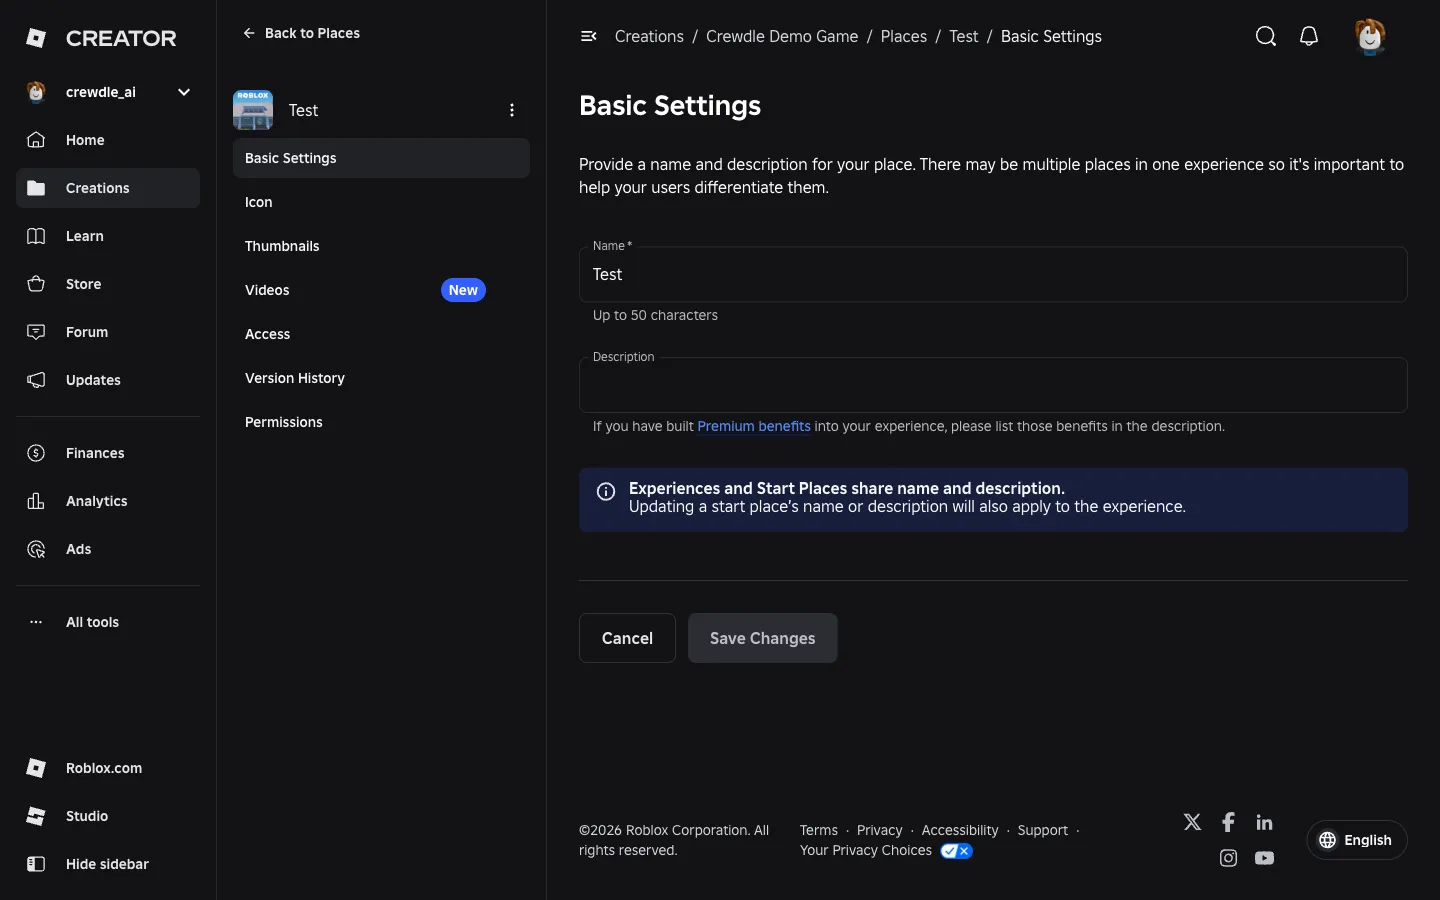The height and width of the screenshot is (900, 1440).
Task: Open the Access settings tab
Action: (381, 334)
